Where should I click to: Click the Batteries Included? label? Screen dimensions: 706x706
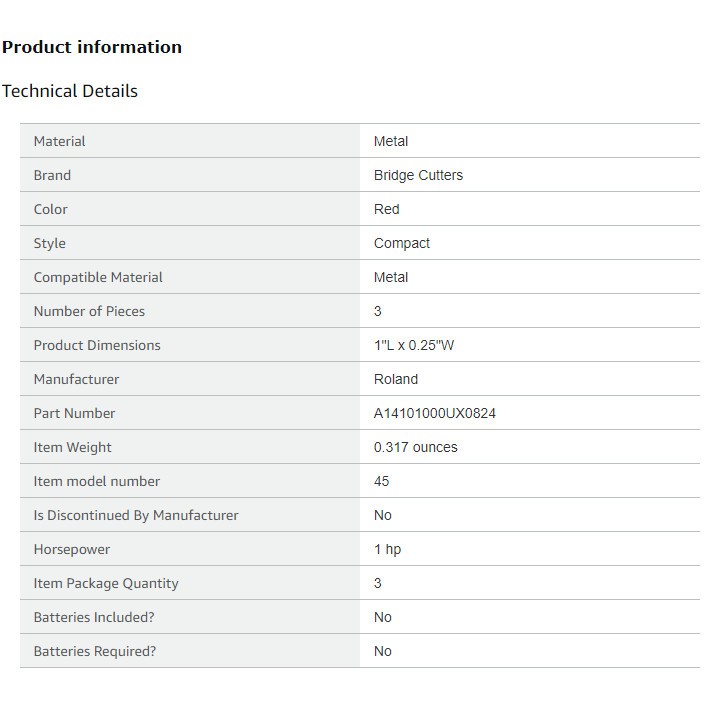pyautogui.click(x=94, y=617)
